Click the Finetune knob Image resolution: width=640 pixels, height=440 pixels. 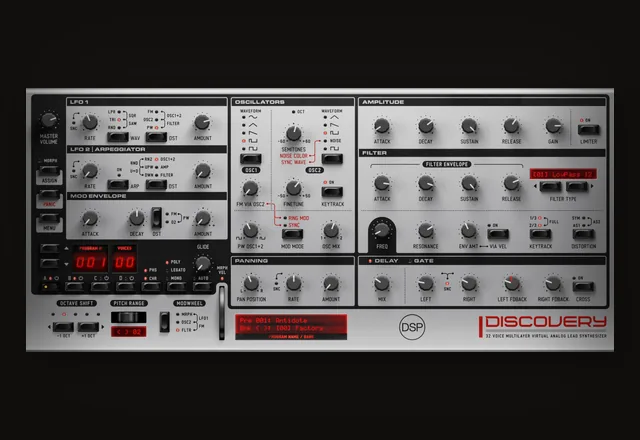(293, 188)
